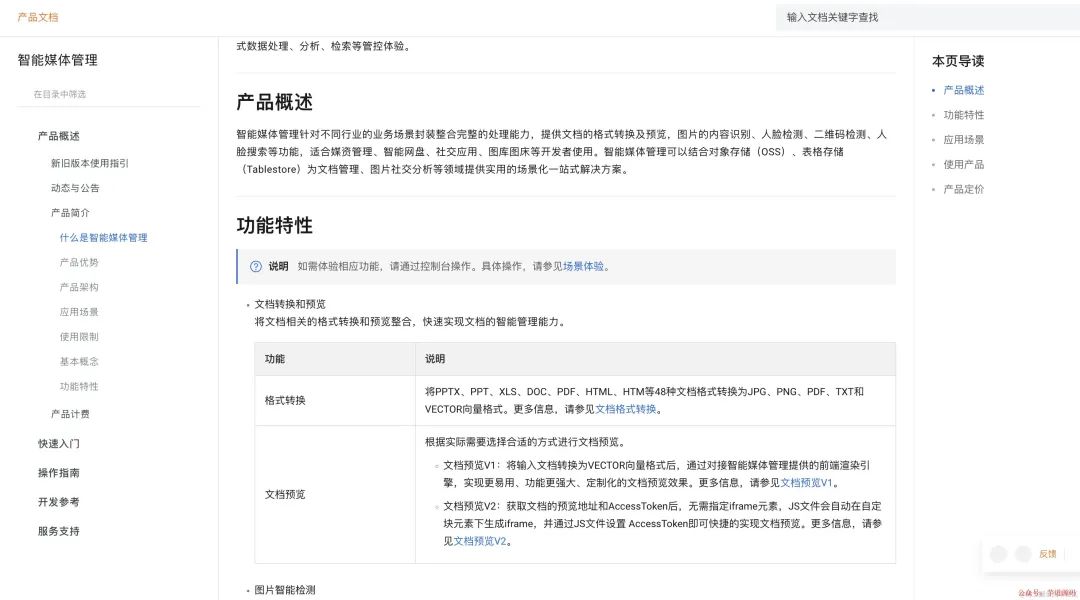Click the 本页导读 heading
The width and height of the screenshot is (1080, 600).
pos(958,61)
